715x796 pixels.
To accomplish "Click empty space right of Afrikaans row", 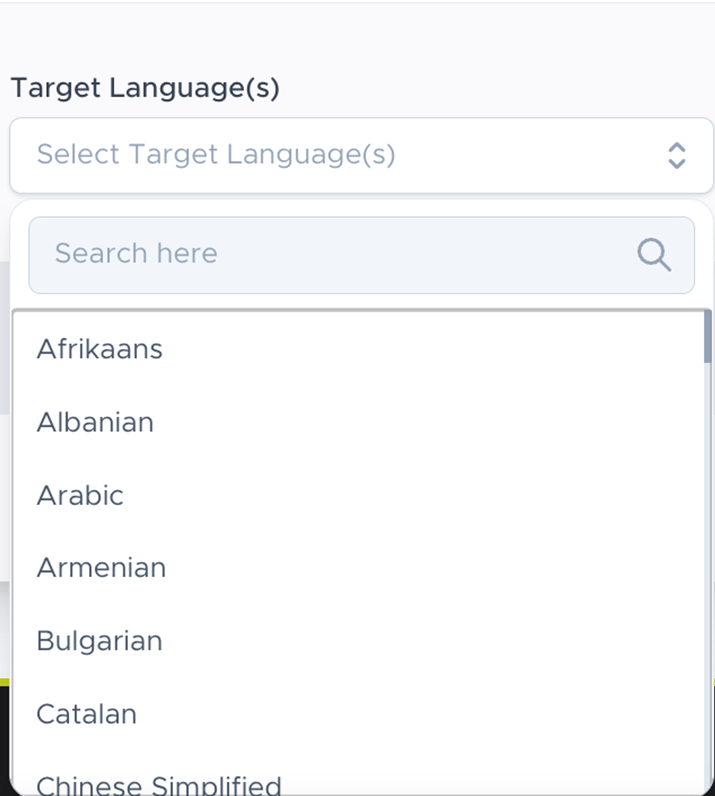I will 450,349.
